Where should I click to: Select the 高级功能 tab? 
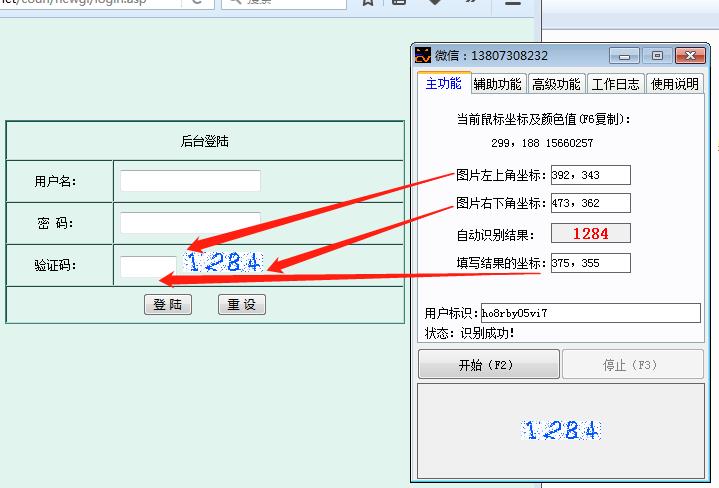556,84
